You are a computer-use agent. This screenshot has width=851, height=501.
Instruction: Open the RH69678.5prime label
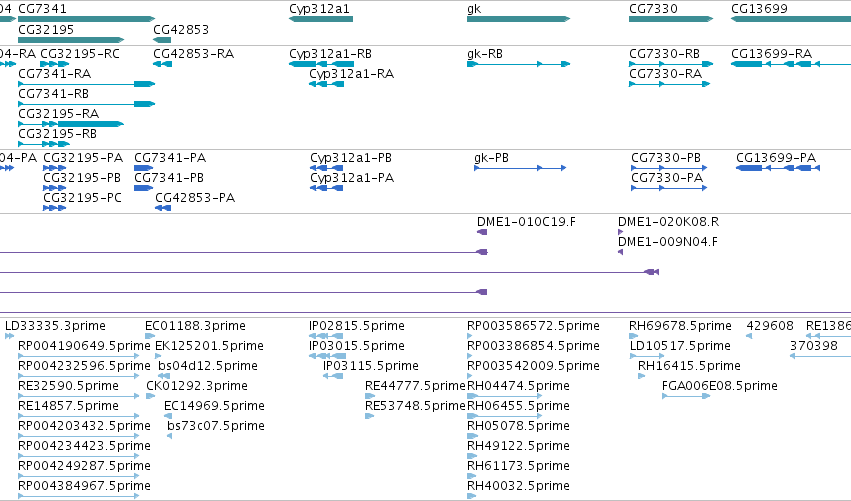click(680, 326)
